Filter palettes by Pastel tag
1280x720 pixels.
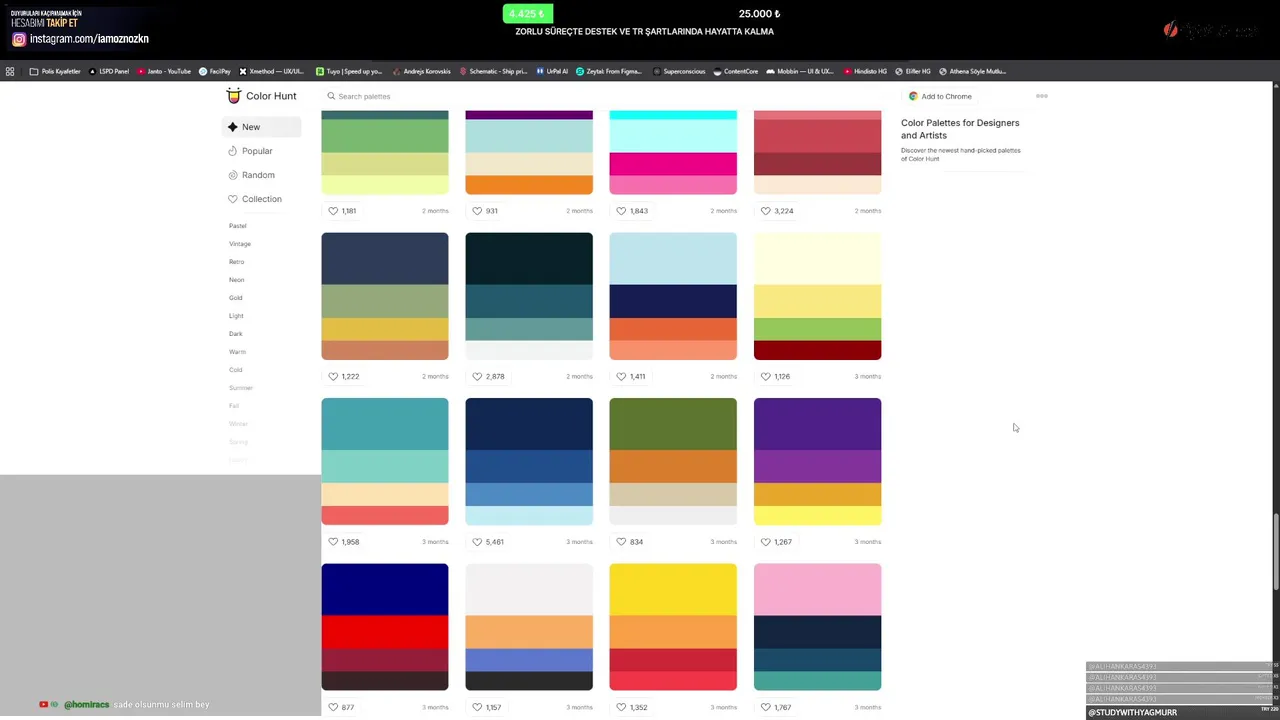pos(238,226)
